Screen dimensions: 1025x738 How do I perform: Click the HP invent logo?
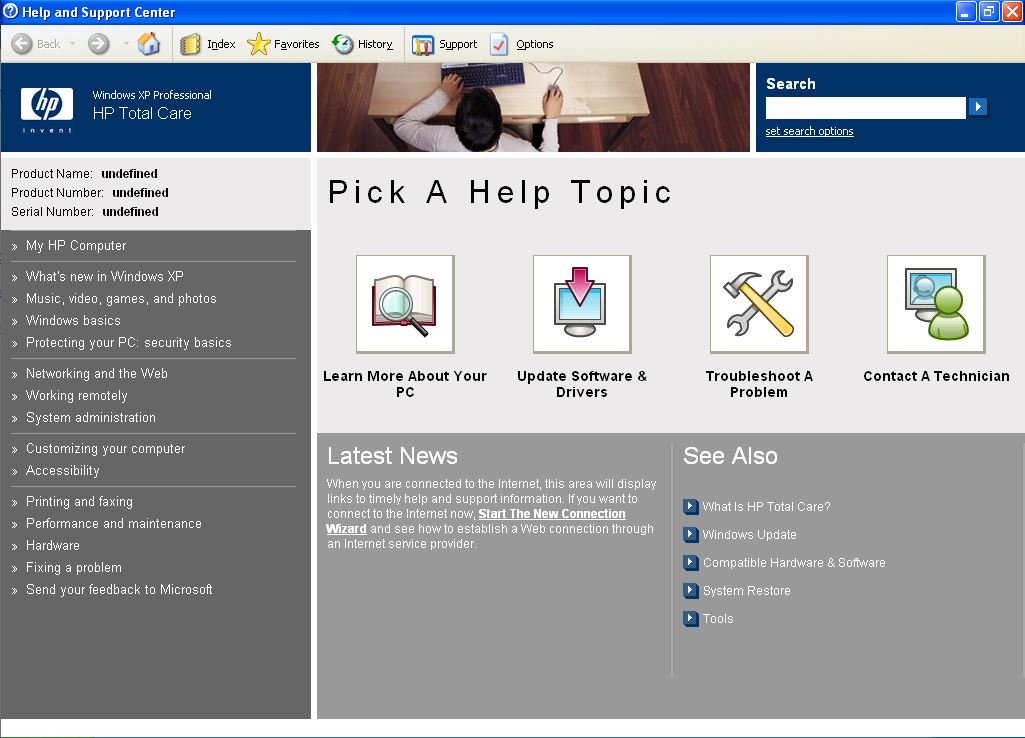click(x=44, y=108)
